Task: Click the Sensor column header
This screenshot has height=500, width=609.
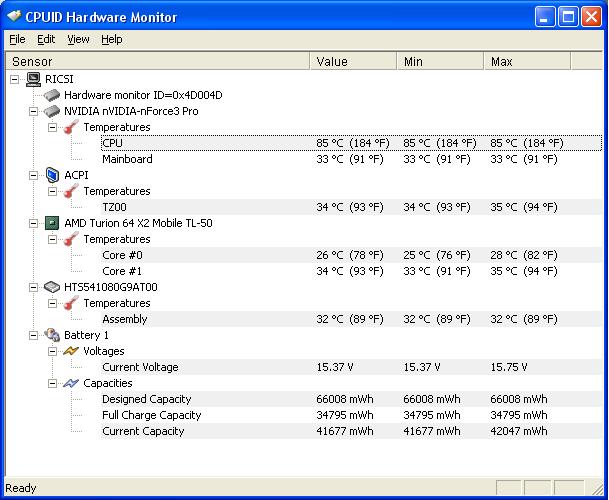Action: (x=158, y=61)
